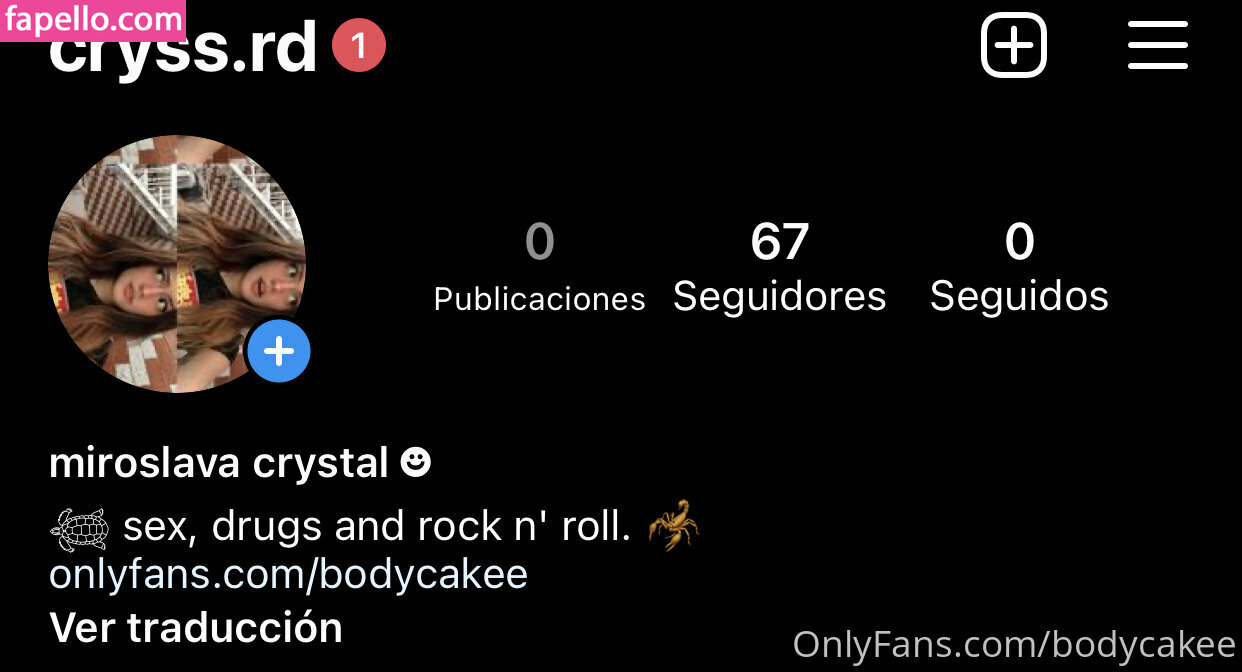Add a story with the blue plus icon
The width and height of the screenshot is (1242, 672).
278,352
